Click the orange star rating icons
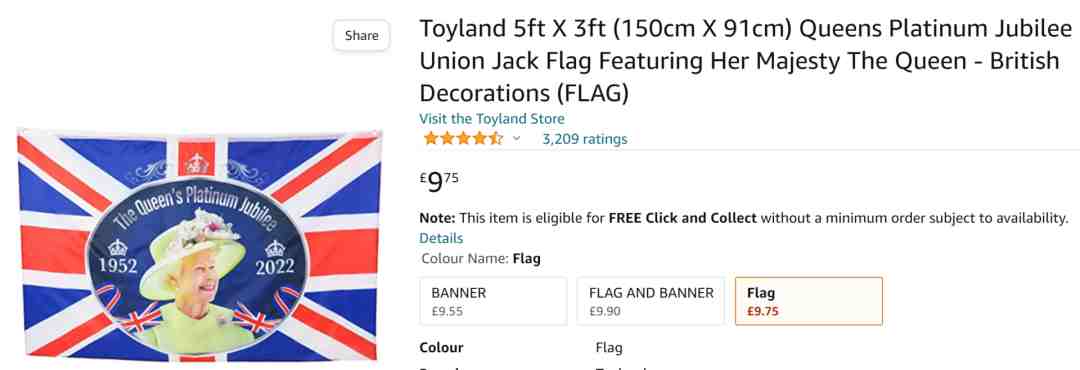 point(464,138)
